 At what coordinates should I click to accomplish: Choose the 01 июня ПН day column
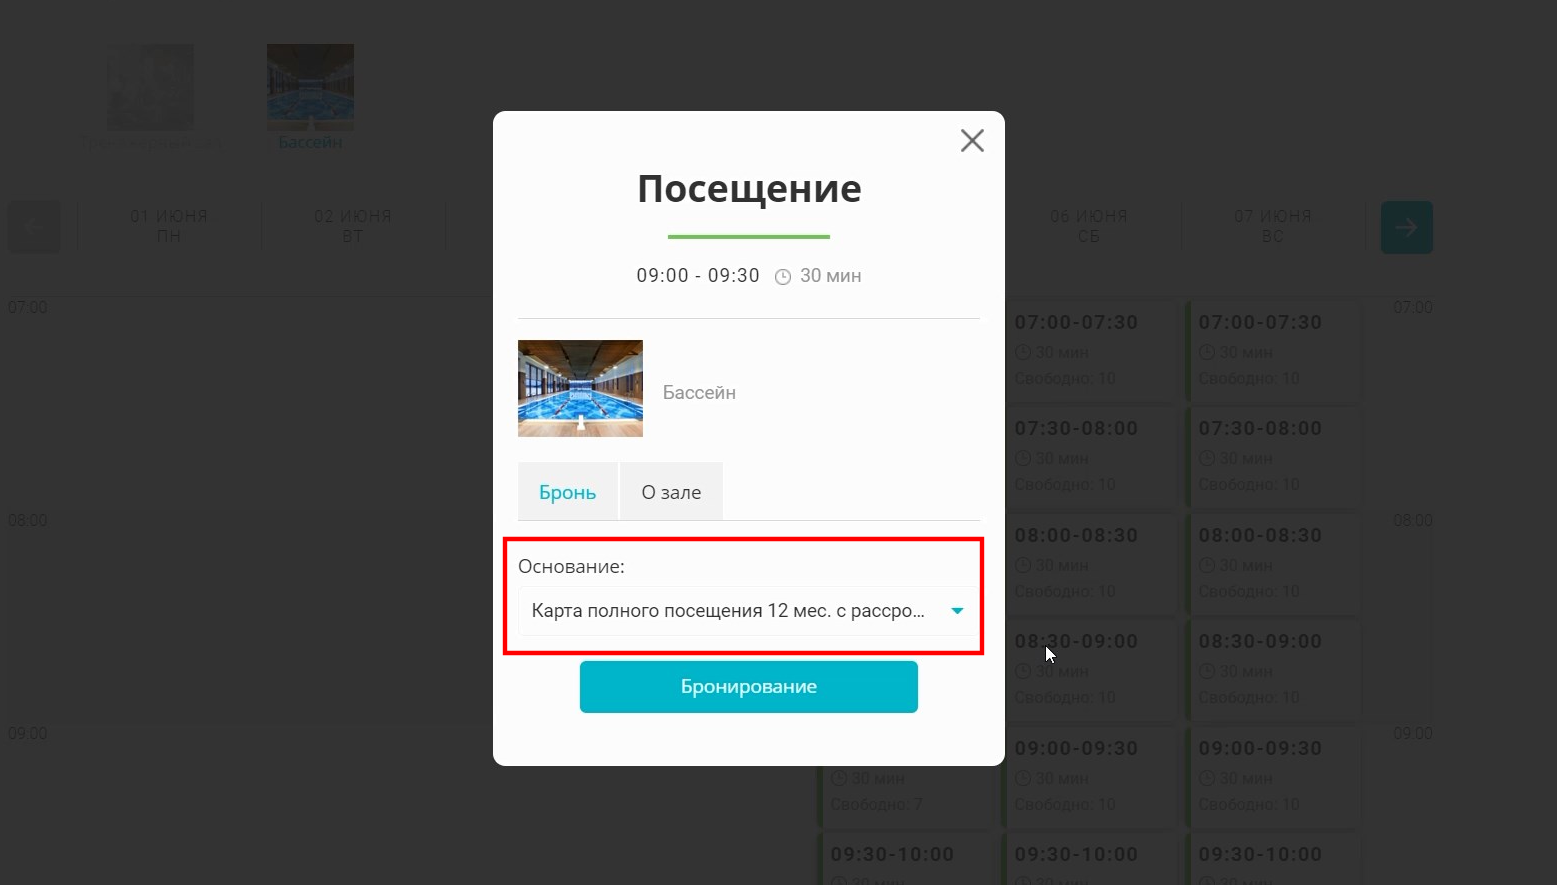pos(169,226)
